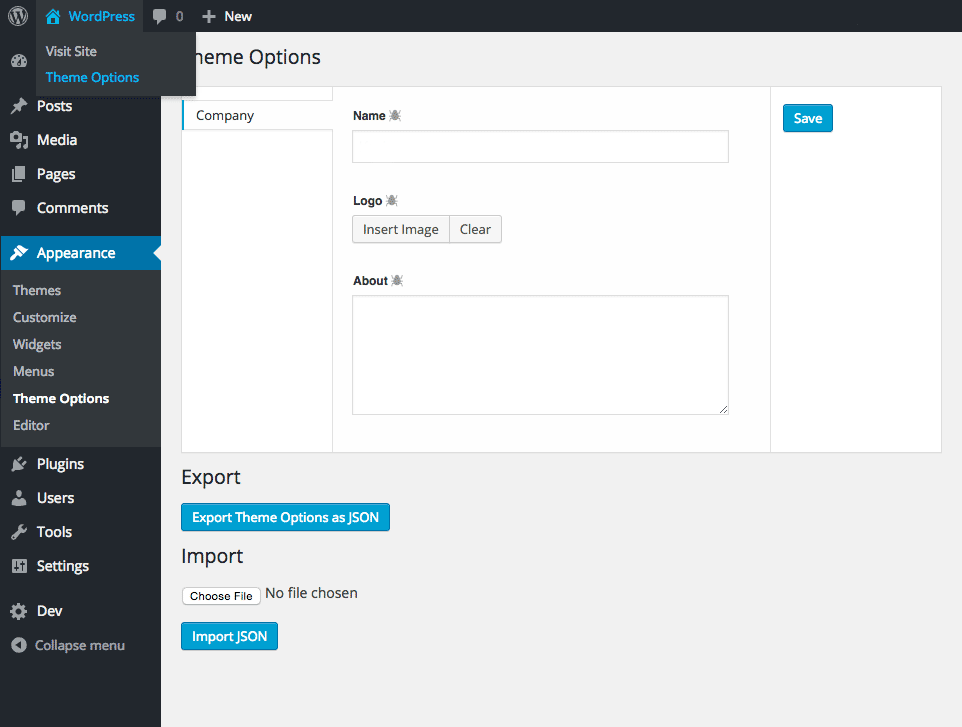
Task: Open the comments bubble icon in admin bar
Action: click(x=160, y=17)
